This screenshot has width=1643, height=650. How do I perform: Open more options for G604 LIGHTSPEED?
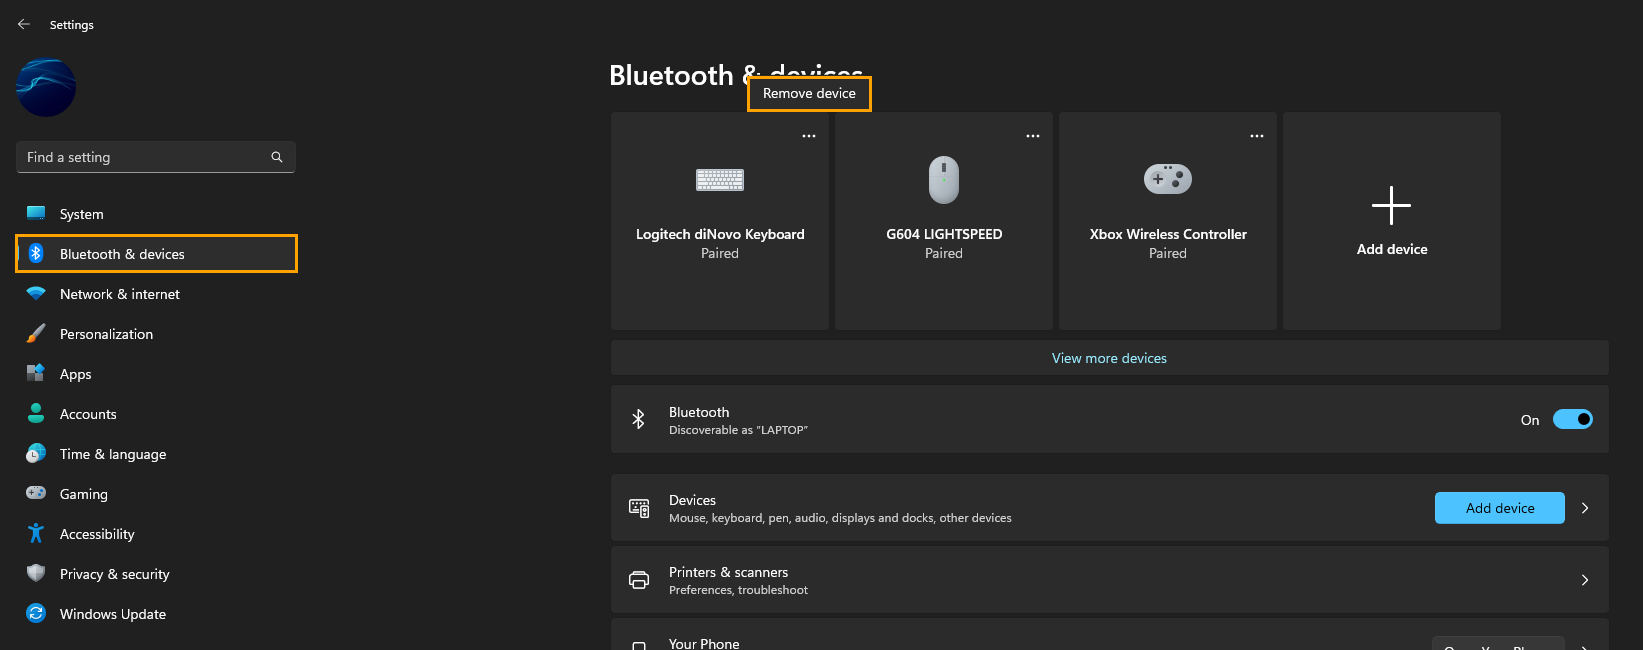tap(1033, 136)
